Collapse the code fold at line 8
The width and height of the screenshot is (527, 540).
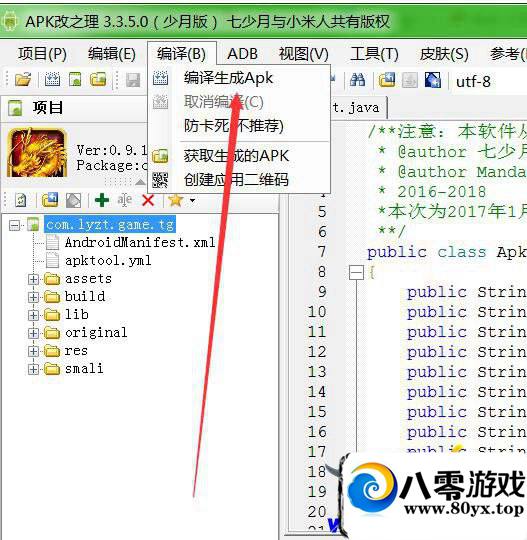coord(356,273)
